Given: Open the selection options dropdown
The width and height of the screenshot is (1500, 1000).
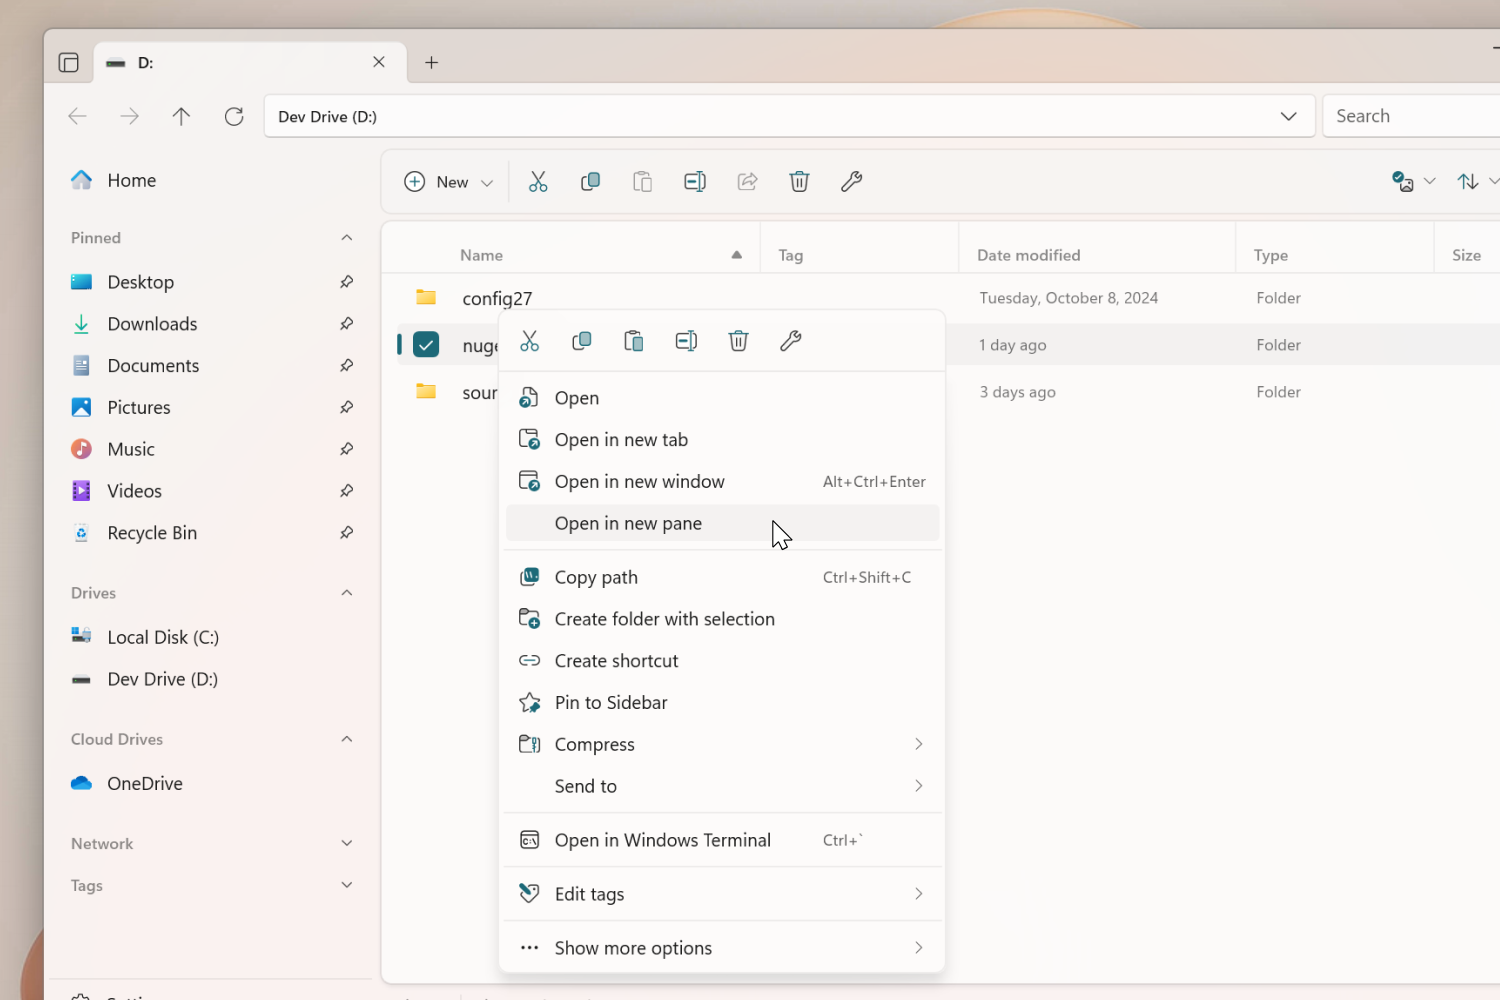Looking at the screenshot, I should tap(1414, 181).
